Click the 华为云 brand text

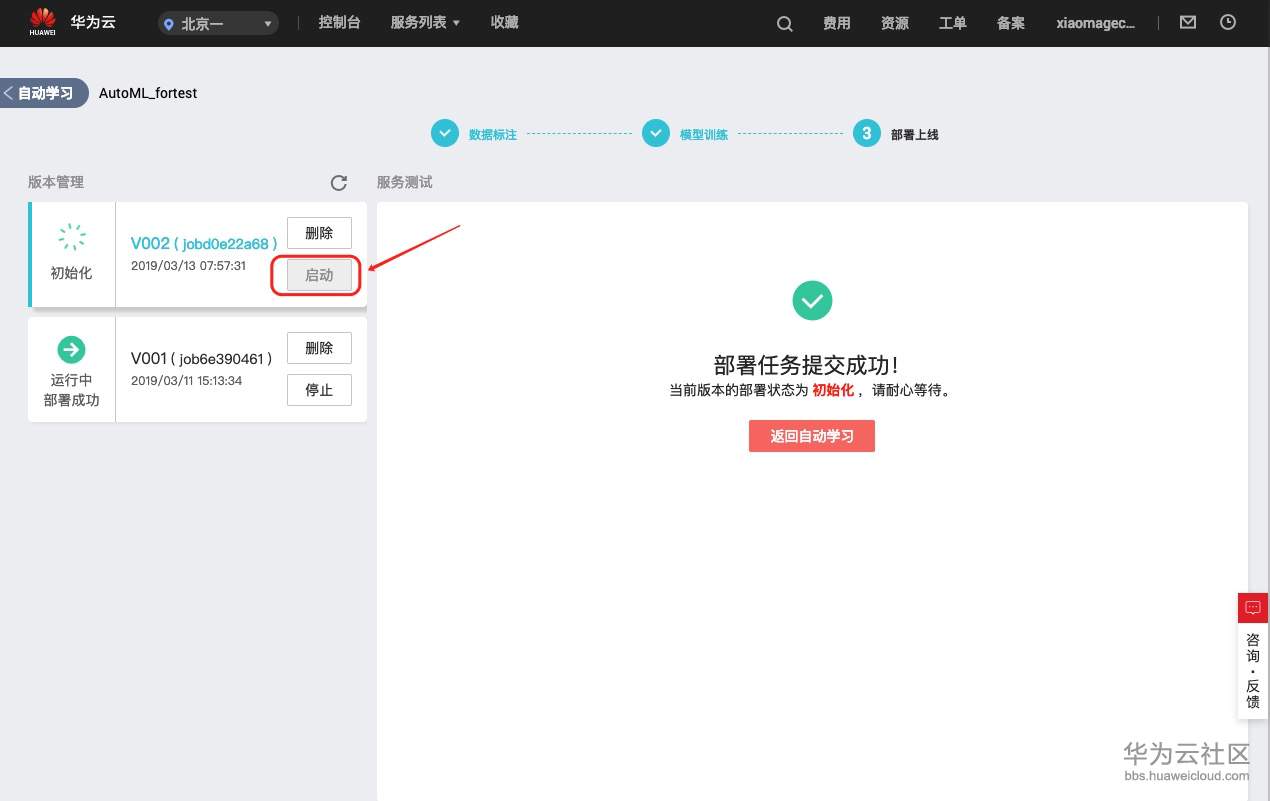click(93, 22)
